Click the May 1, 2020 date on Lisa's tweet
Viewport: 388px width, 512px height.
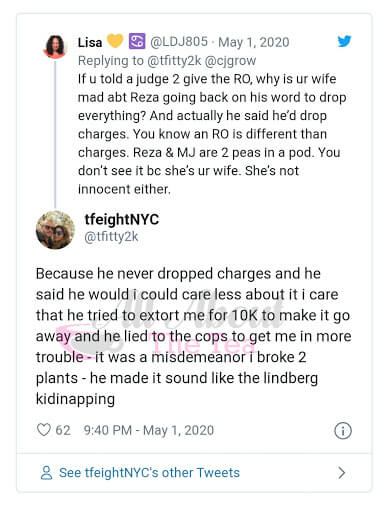click(254, 42)
